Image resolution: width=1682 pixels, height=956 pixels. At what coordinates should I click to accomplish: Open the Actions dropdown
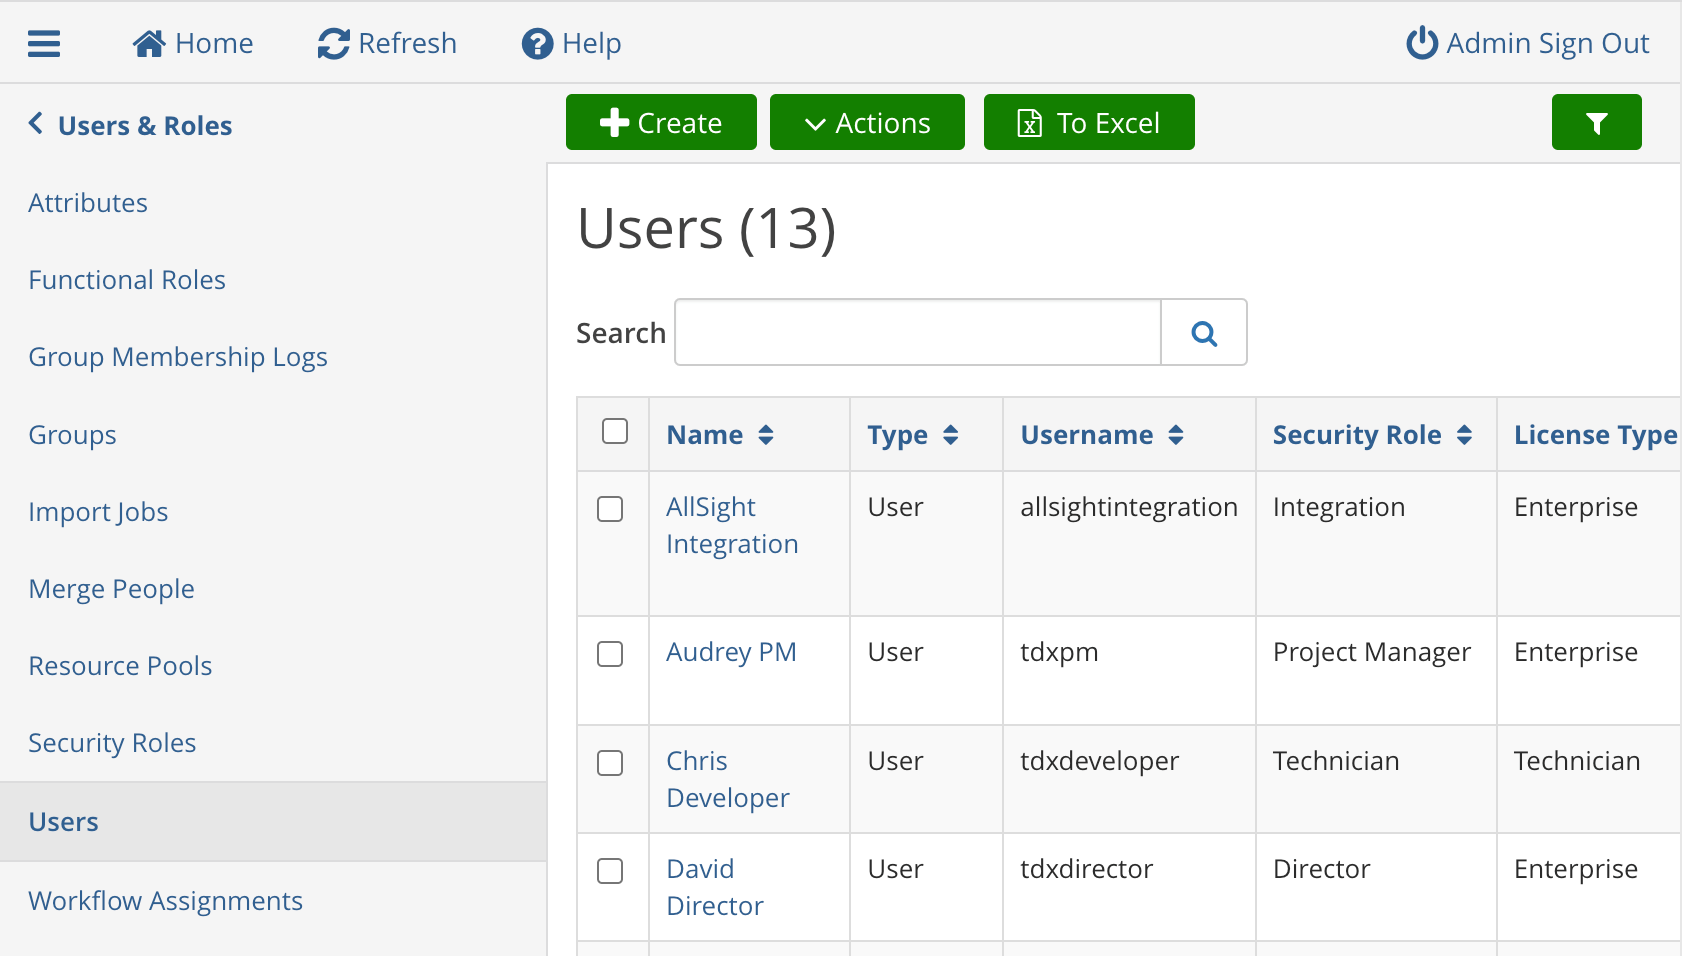866,122
